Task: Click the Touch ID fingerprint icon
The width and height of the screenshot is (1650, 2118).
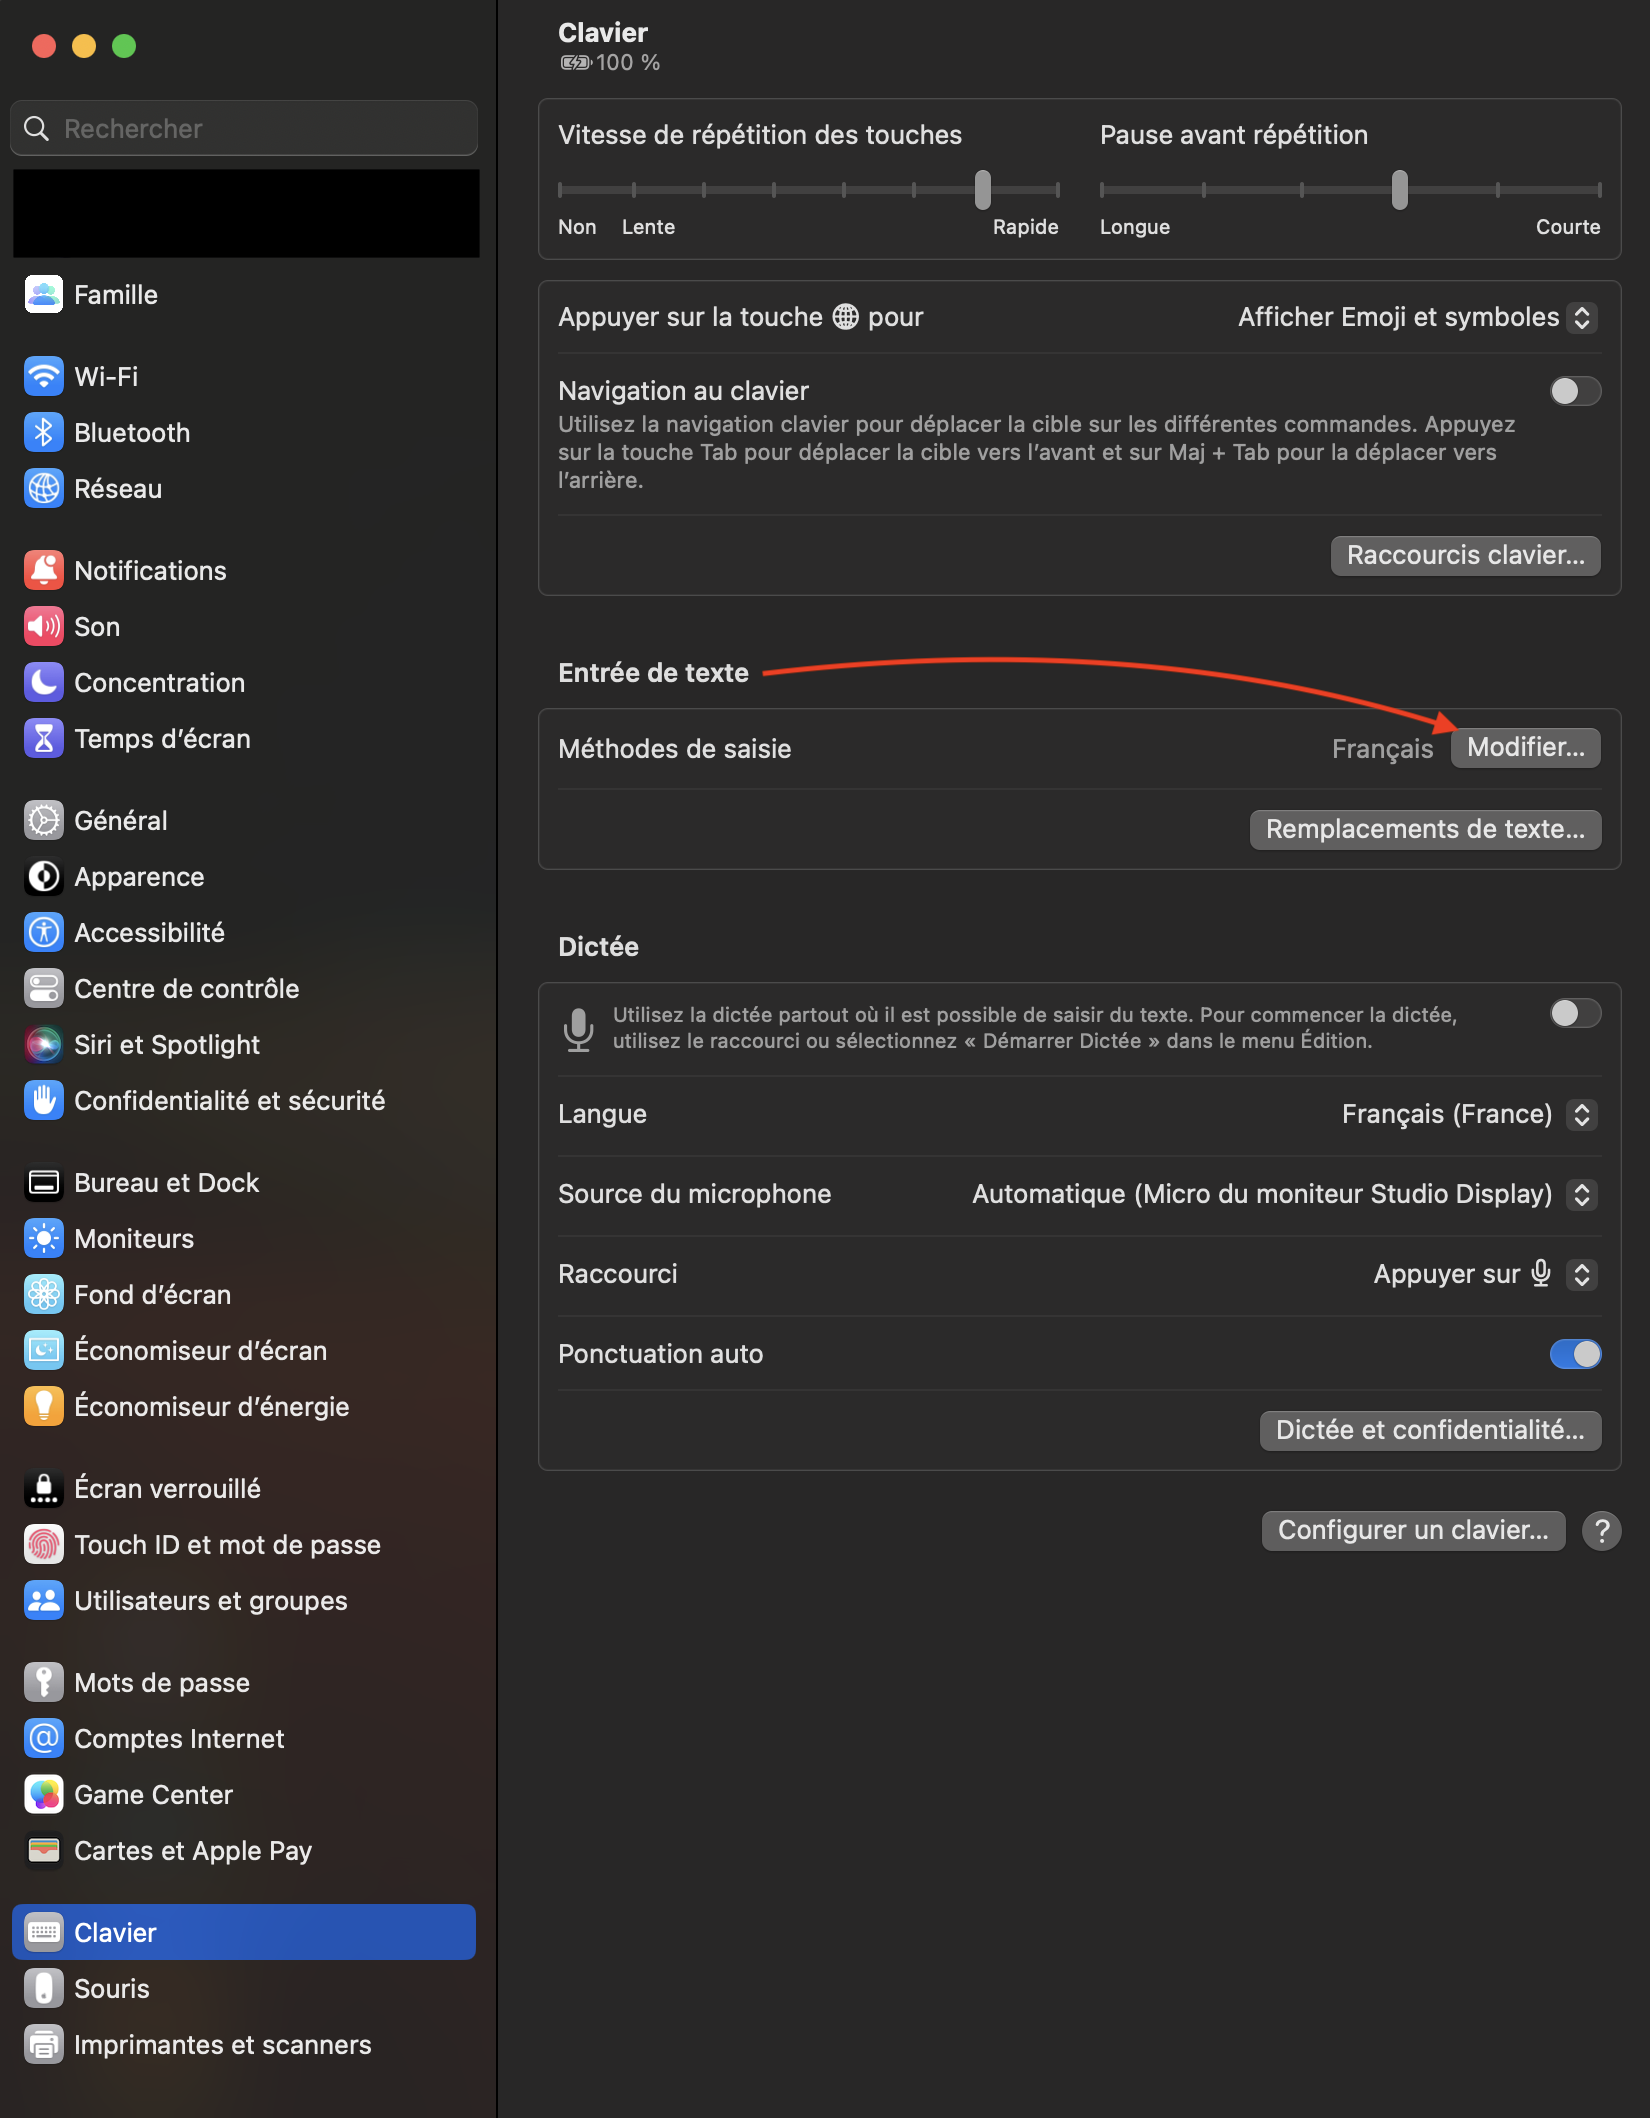Action: click(43, 1545)
